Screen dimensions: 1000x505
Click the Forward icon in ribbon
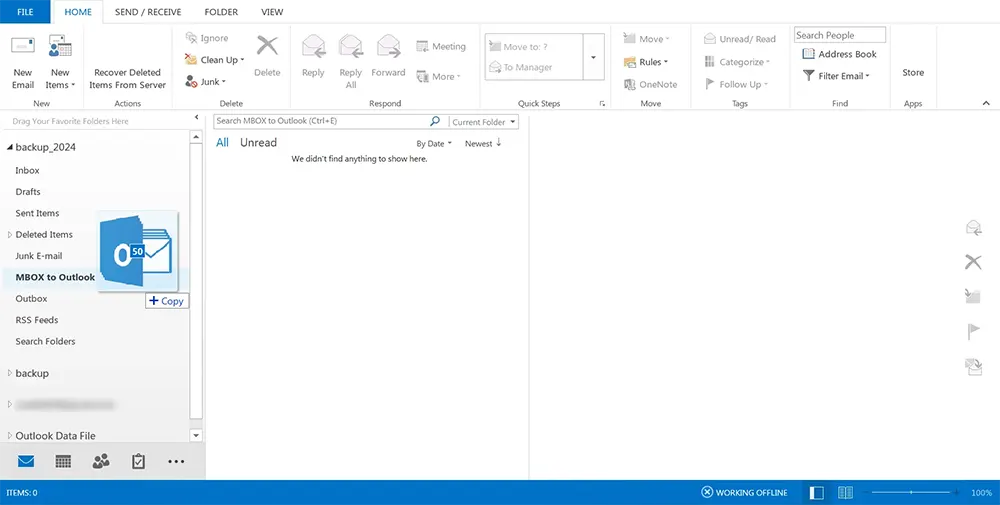(388, 47)
